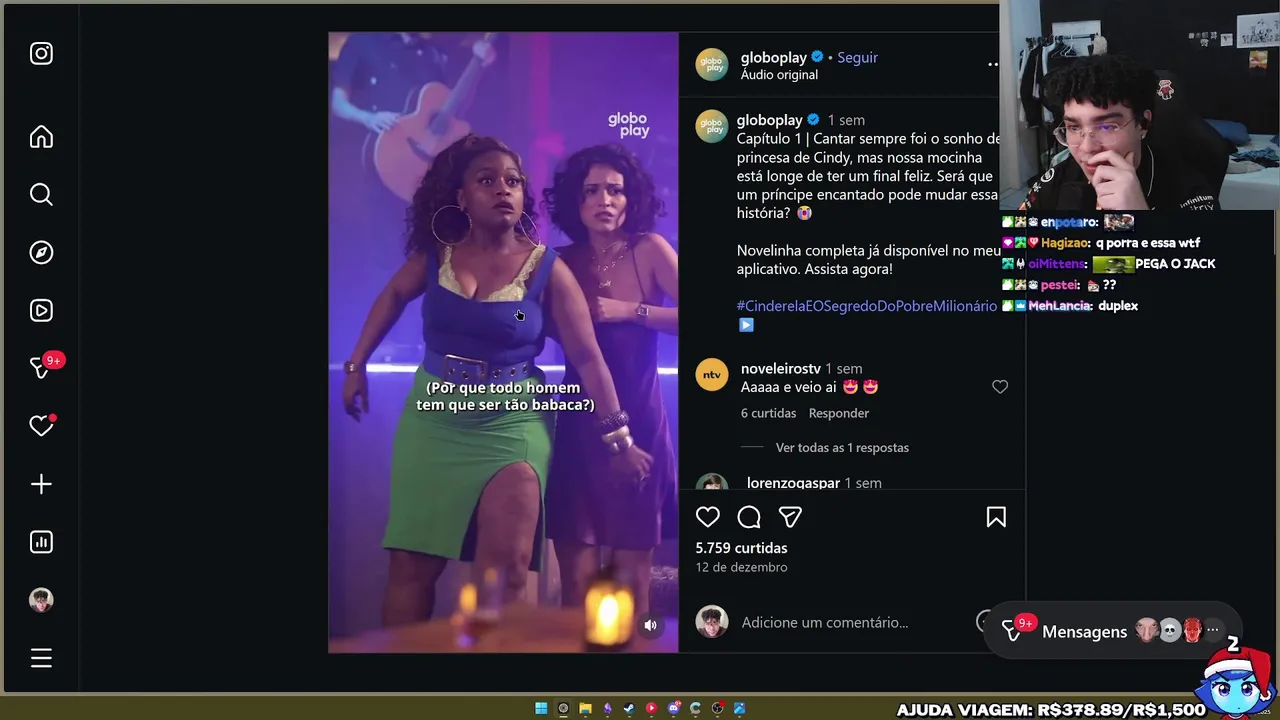Image resolution: width=1280 pixels, height=720 pixels.
Task: Create new post with plus icon
Action: [x=41, y=484]
